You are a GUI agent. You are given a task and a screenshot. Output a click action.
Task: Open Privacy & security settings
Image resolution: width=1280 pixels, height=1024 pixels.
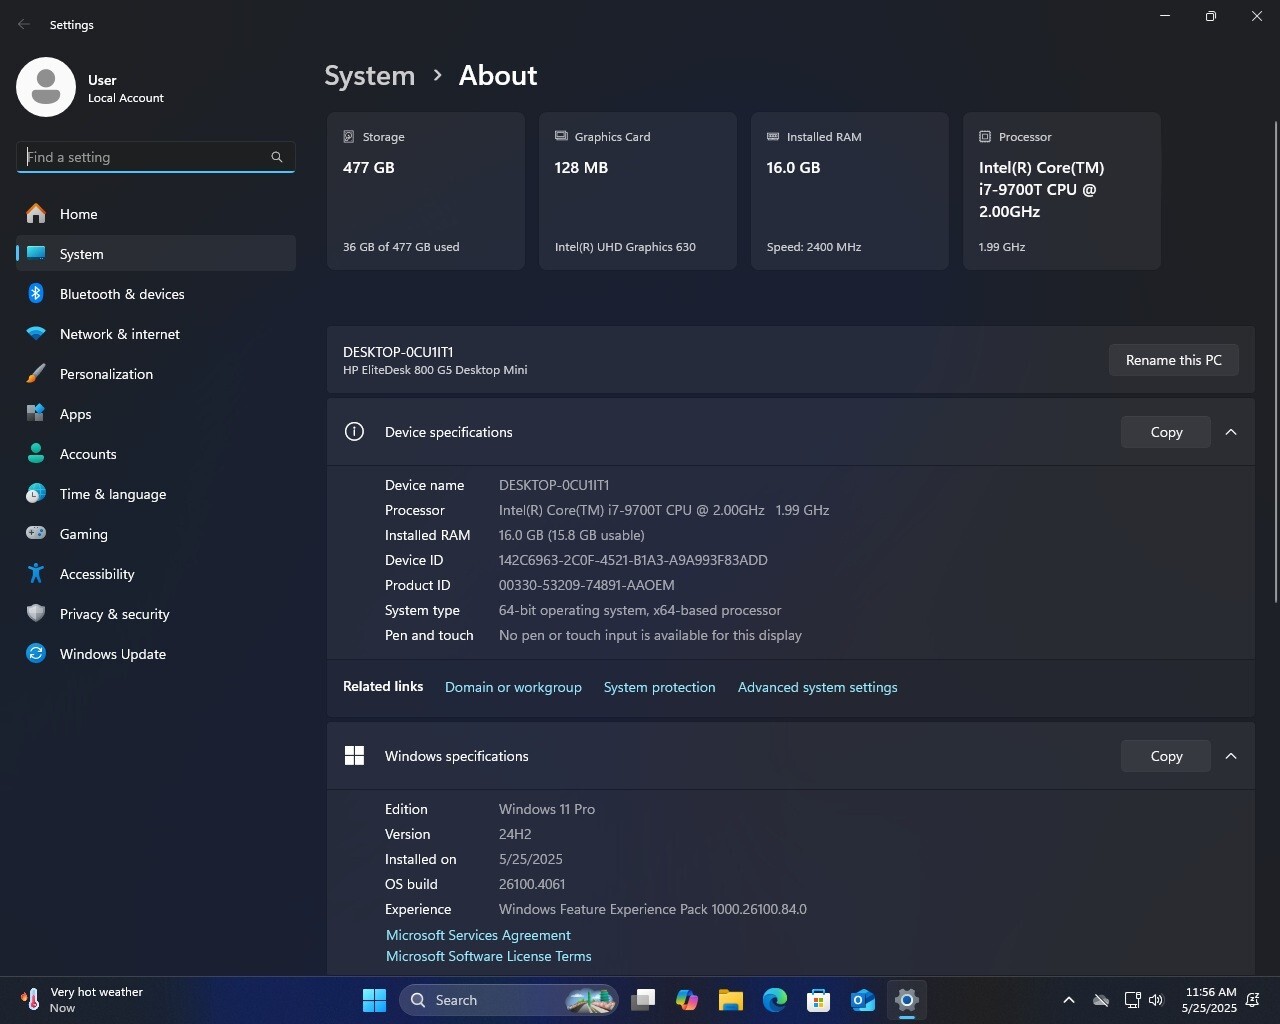(156, 614)
